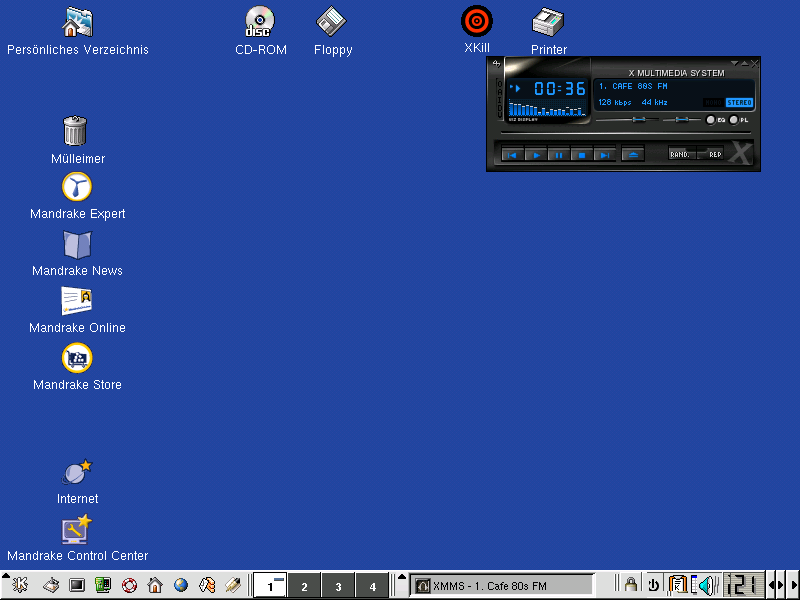Skip to next track in XMMS
This screenshot has width=800, height=600.
[x=605, y=155]
